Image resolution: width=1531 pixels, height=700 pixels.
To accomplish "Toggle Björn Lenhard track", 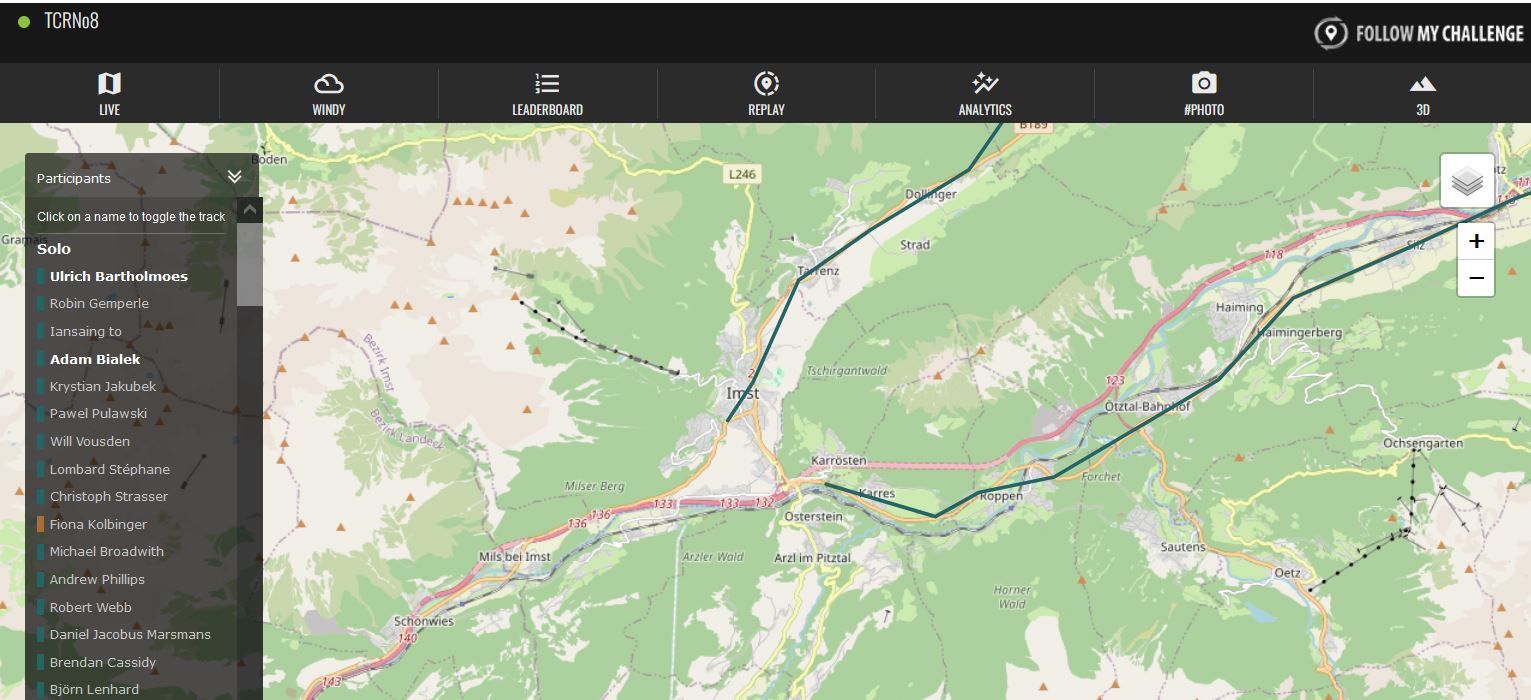I will tap(94, 689).
